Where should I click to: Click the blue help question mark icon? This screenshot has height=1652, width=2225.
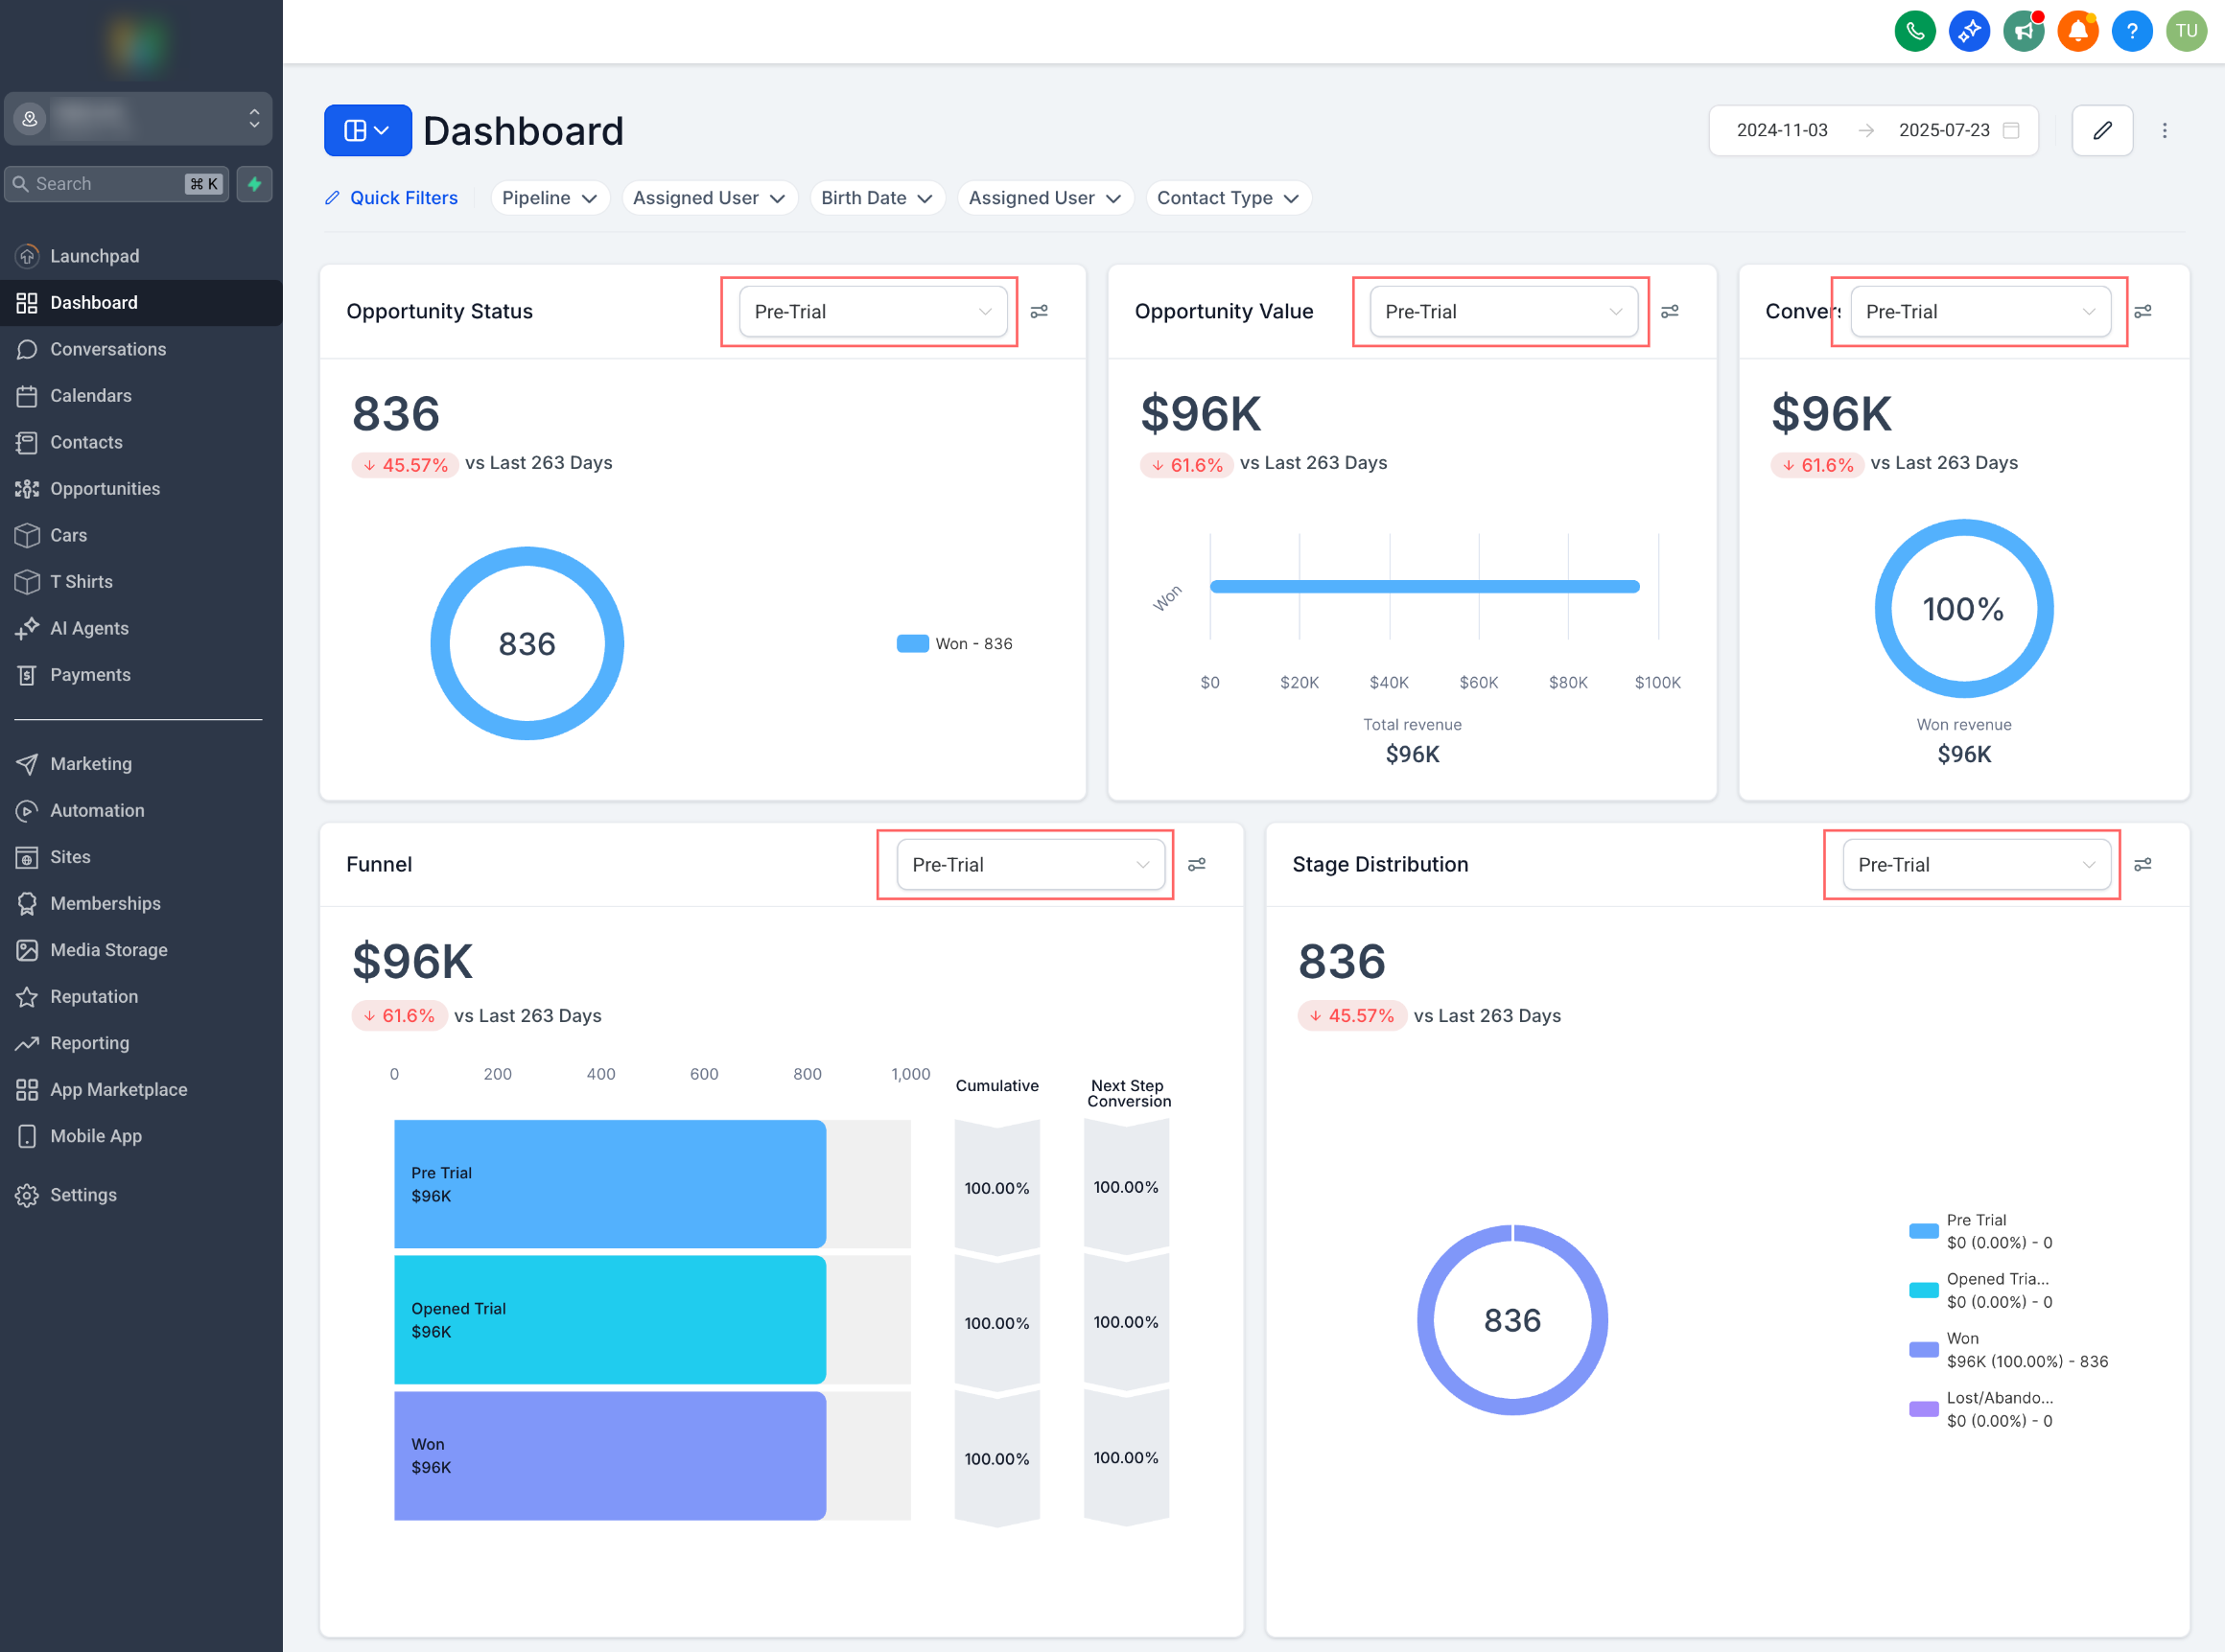[x=2131, y=31]
